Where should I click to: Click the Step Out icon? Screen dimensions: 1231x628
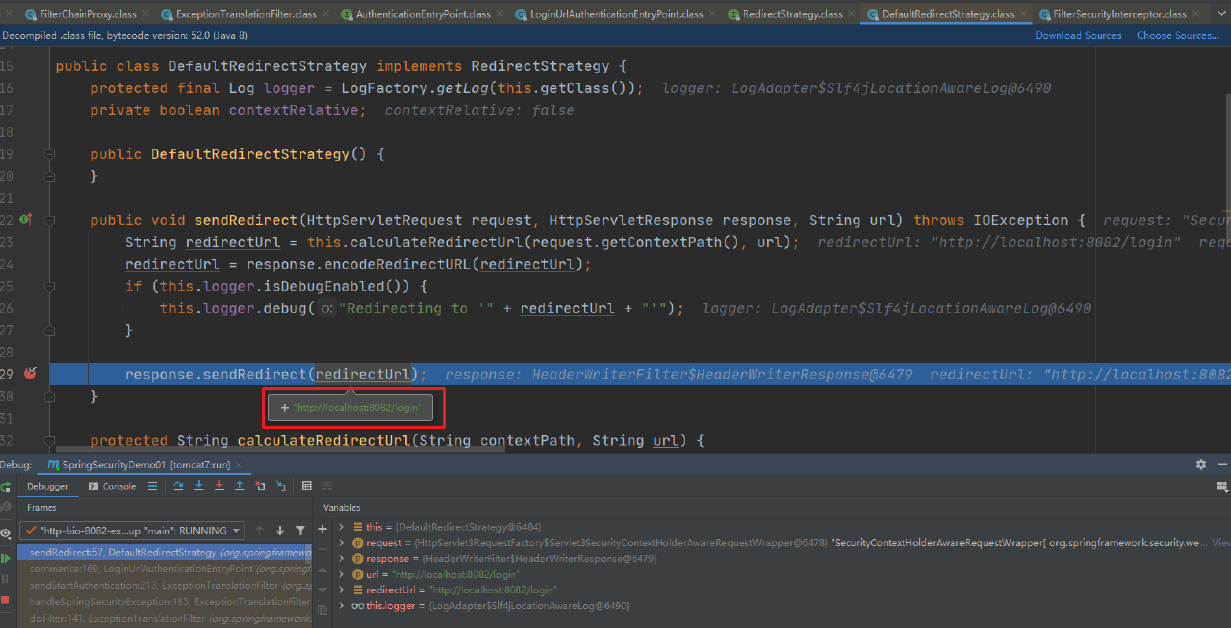[240, 486]
